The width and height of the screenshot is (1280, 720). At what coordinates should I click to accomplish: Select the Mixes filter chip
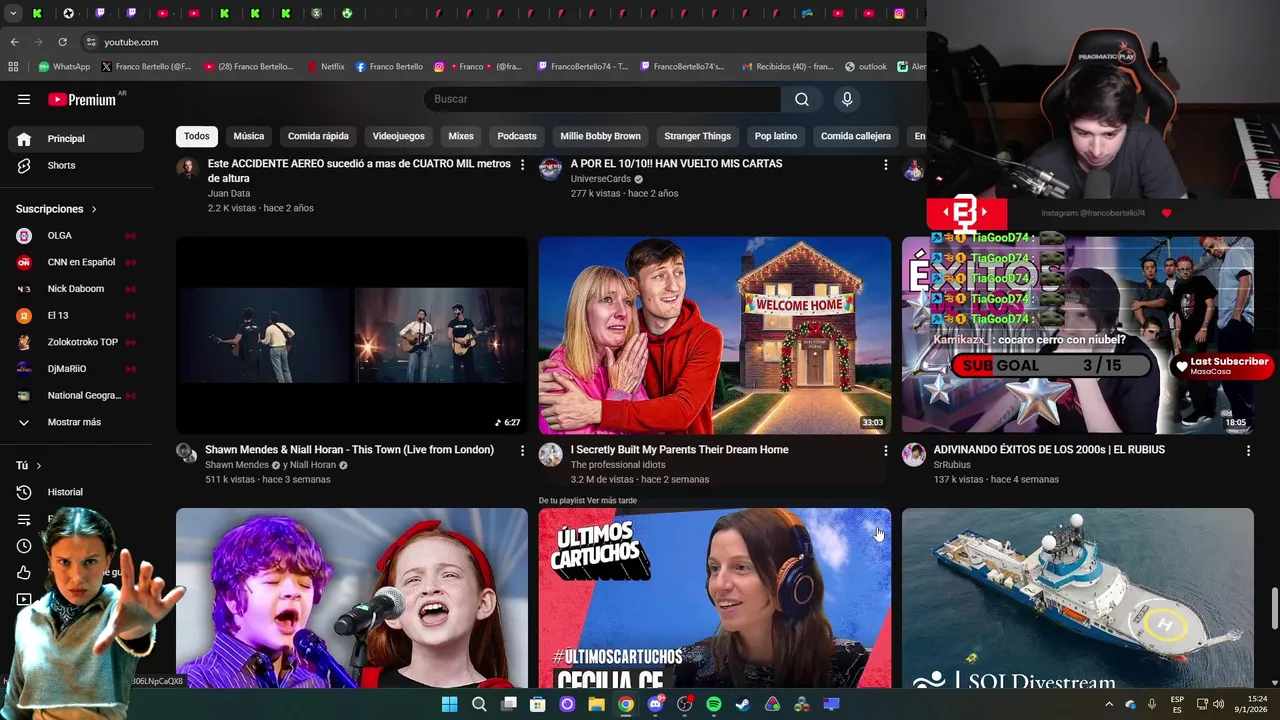pyautogui.click(x=461, y=136)
